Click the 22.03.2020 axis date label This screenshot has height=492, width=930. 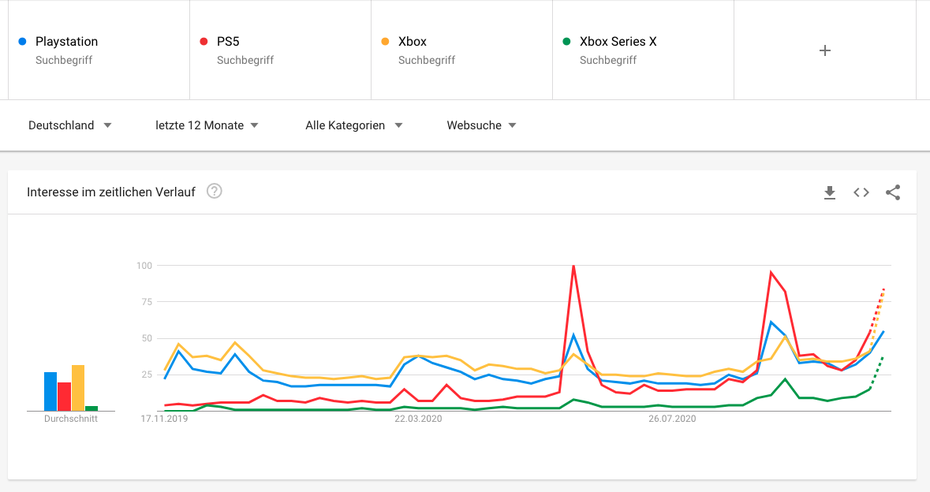tap(418, 418)
